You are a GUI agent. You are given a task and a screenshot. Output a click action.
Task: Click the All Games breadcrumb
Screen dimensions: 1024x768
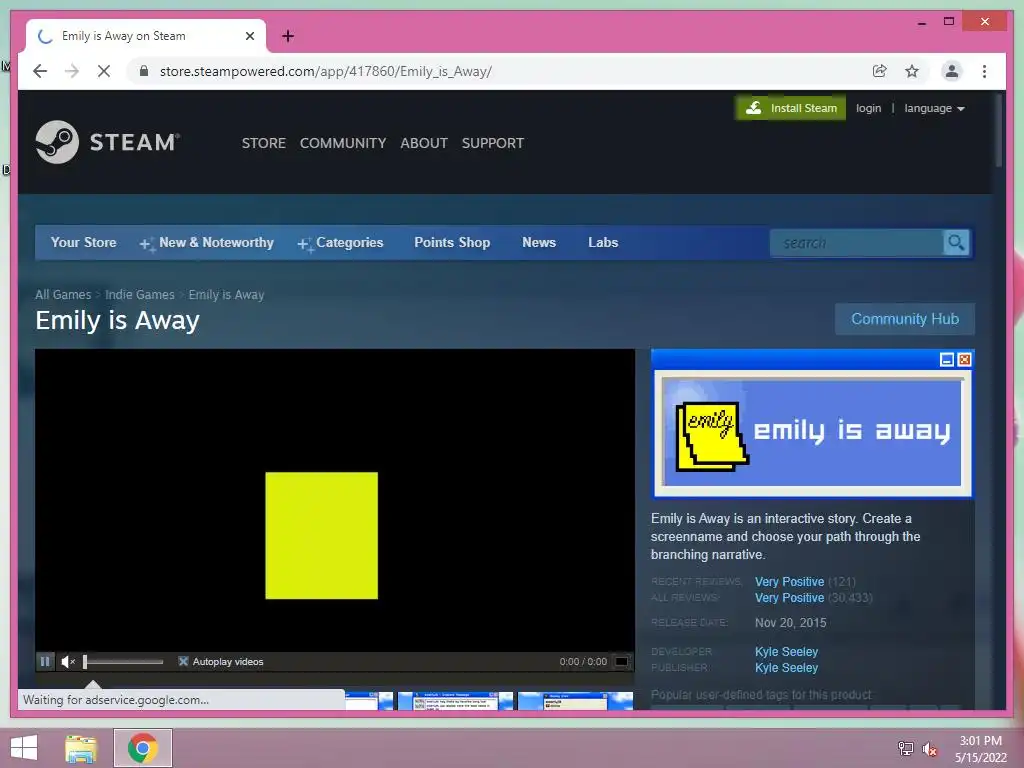coord(63,295)
